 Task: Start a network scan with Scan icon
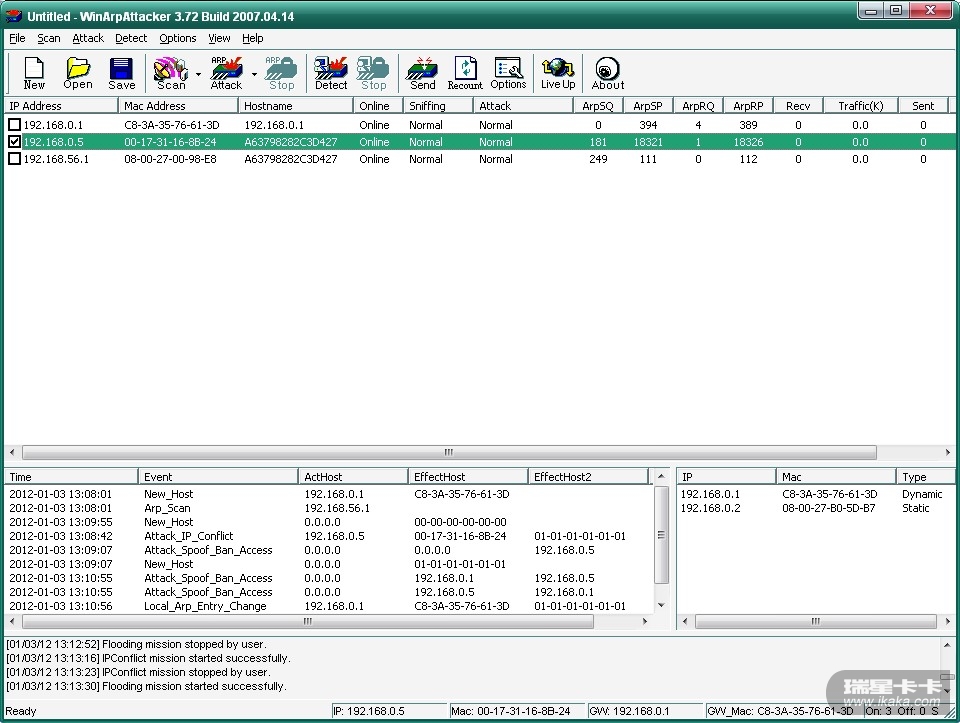(x=171, y=72)
